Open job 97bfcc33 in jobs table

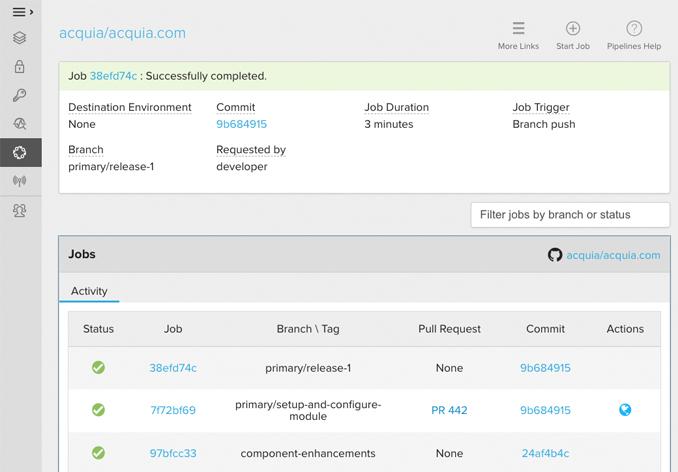(173, 453)
